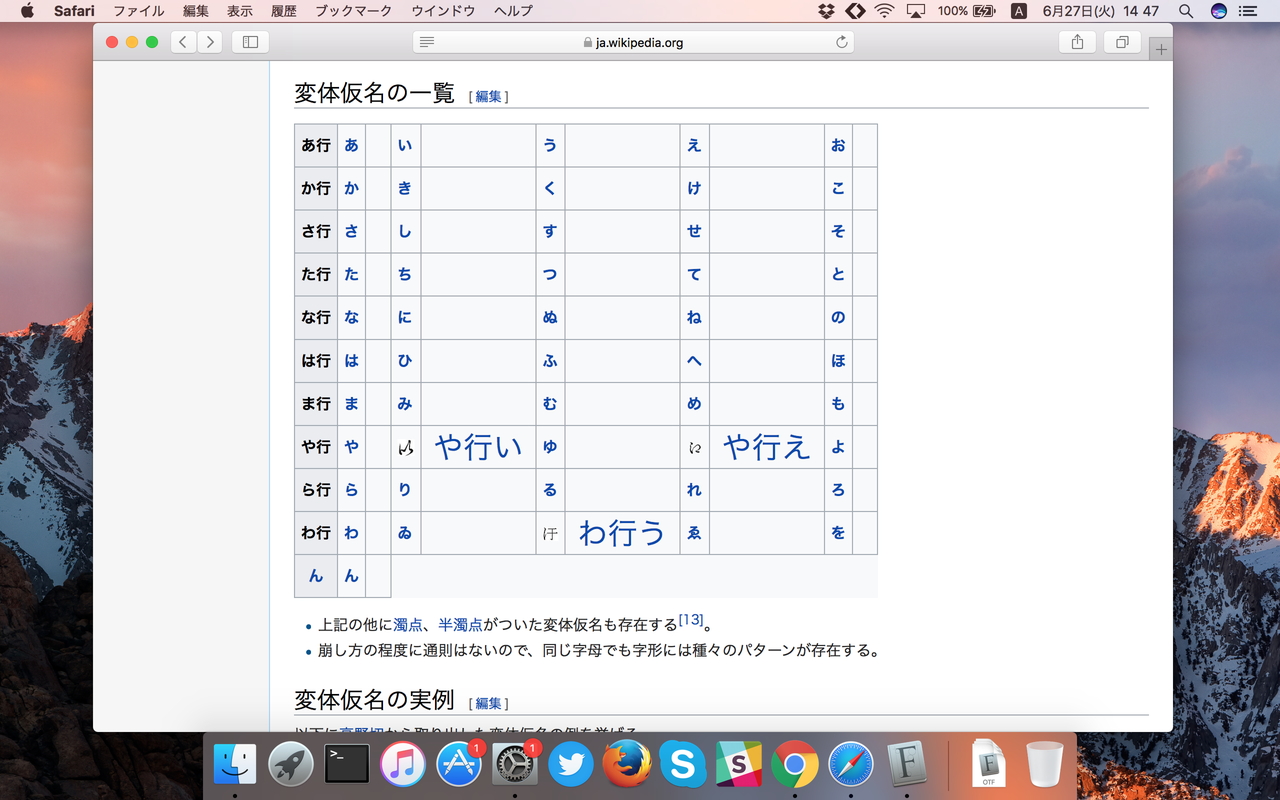
Task: Open Safari's tab overview
Action: 1121,42
